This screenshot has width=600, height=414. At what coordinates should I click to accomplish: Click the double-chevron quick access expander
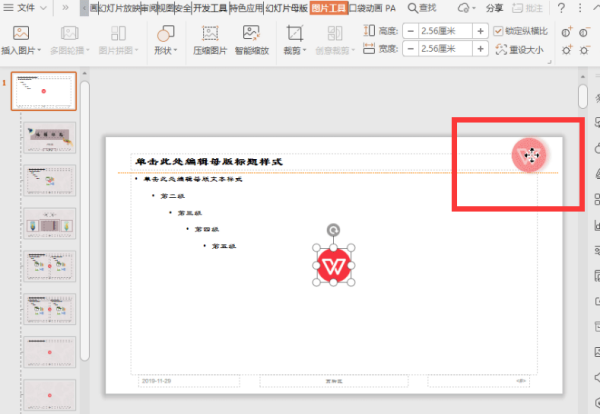tap(65, 8)
